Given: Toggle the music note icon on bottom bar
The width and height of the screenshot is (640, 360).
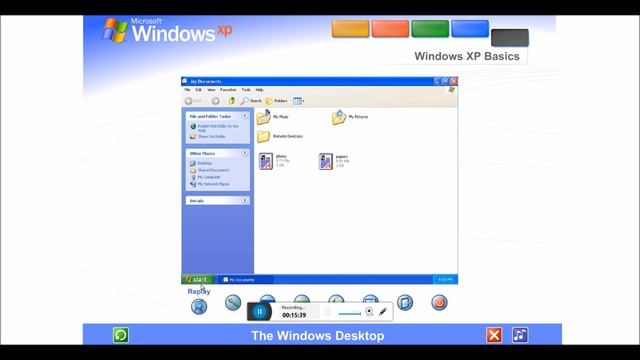Looking at the screenshot, I should [520, 335].
